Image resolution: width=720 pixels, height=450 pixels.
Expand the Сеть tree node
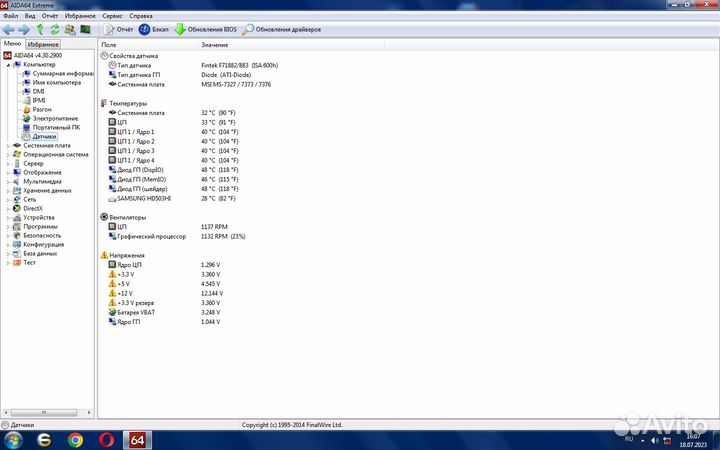point(8,200)
